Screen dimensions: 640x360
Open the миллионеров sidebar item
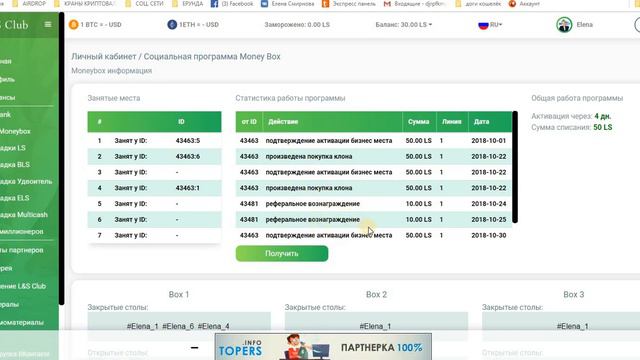pos(22,231)
